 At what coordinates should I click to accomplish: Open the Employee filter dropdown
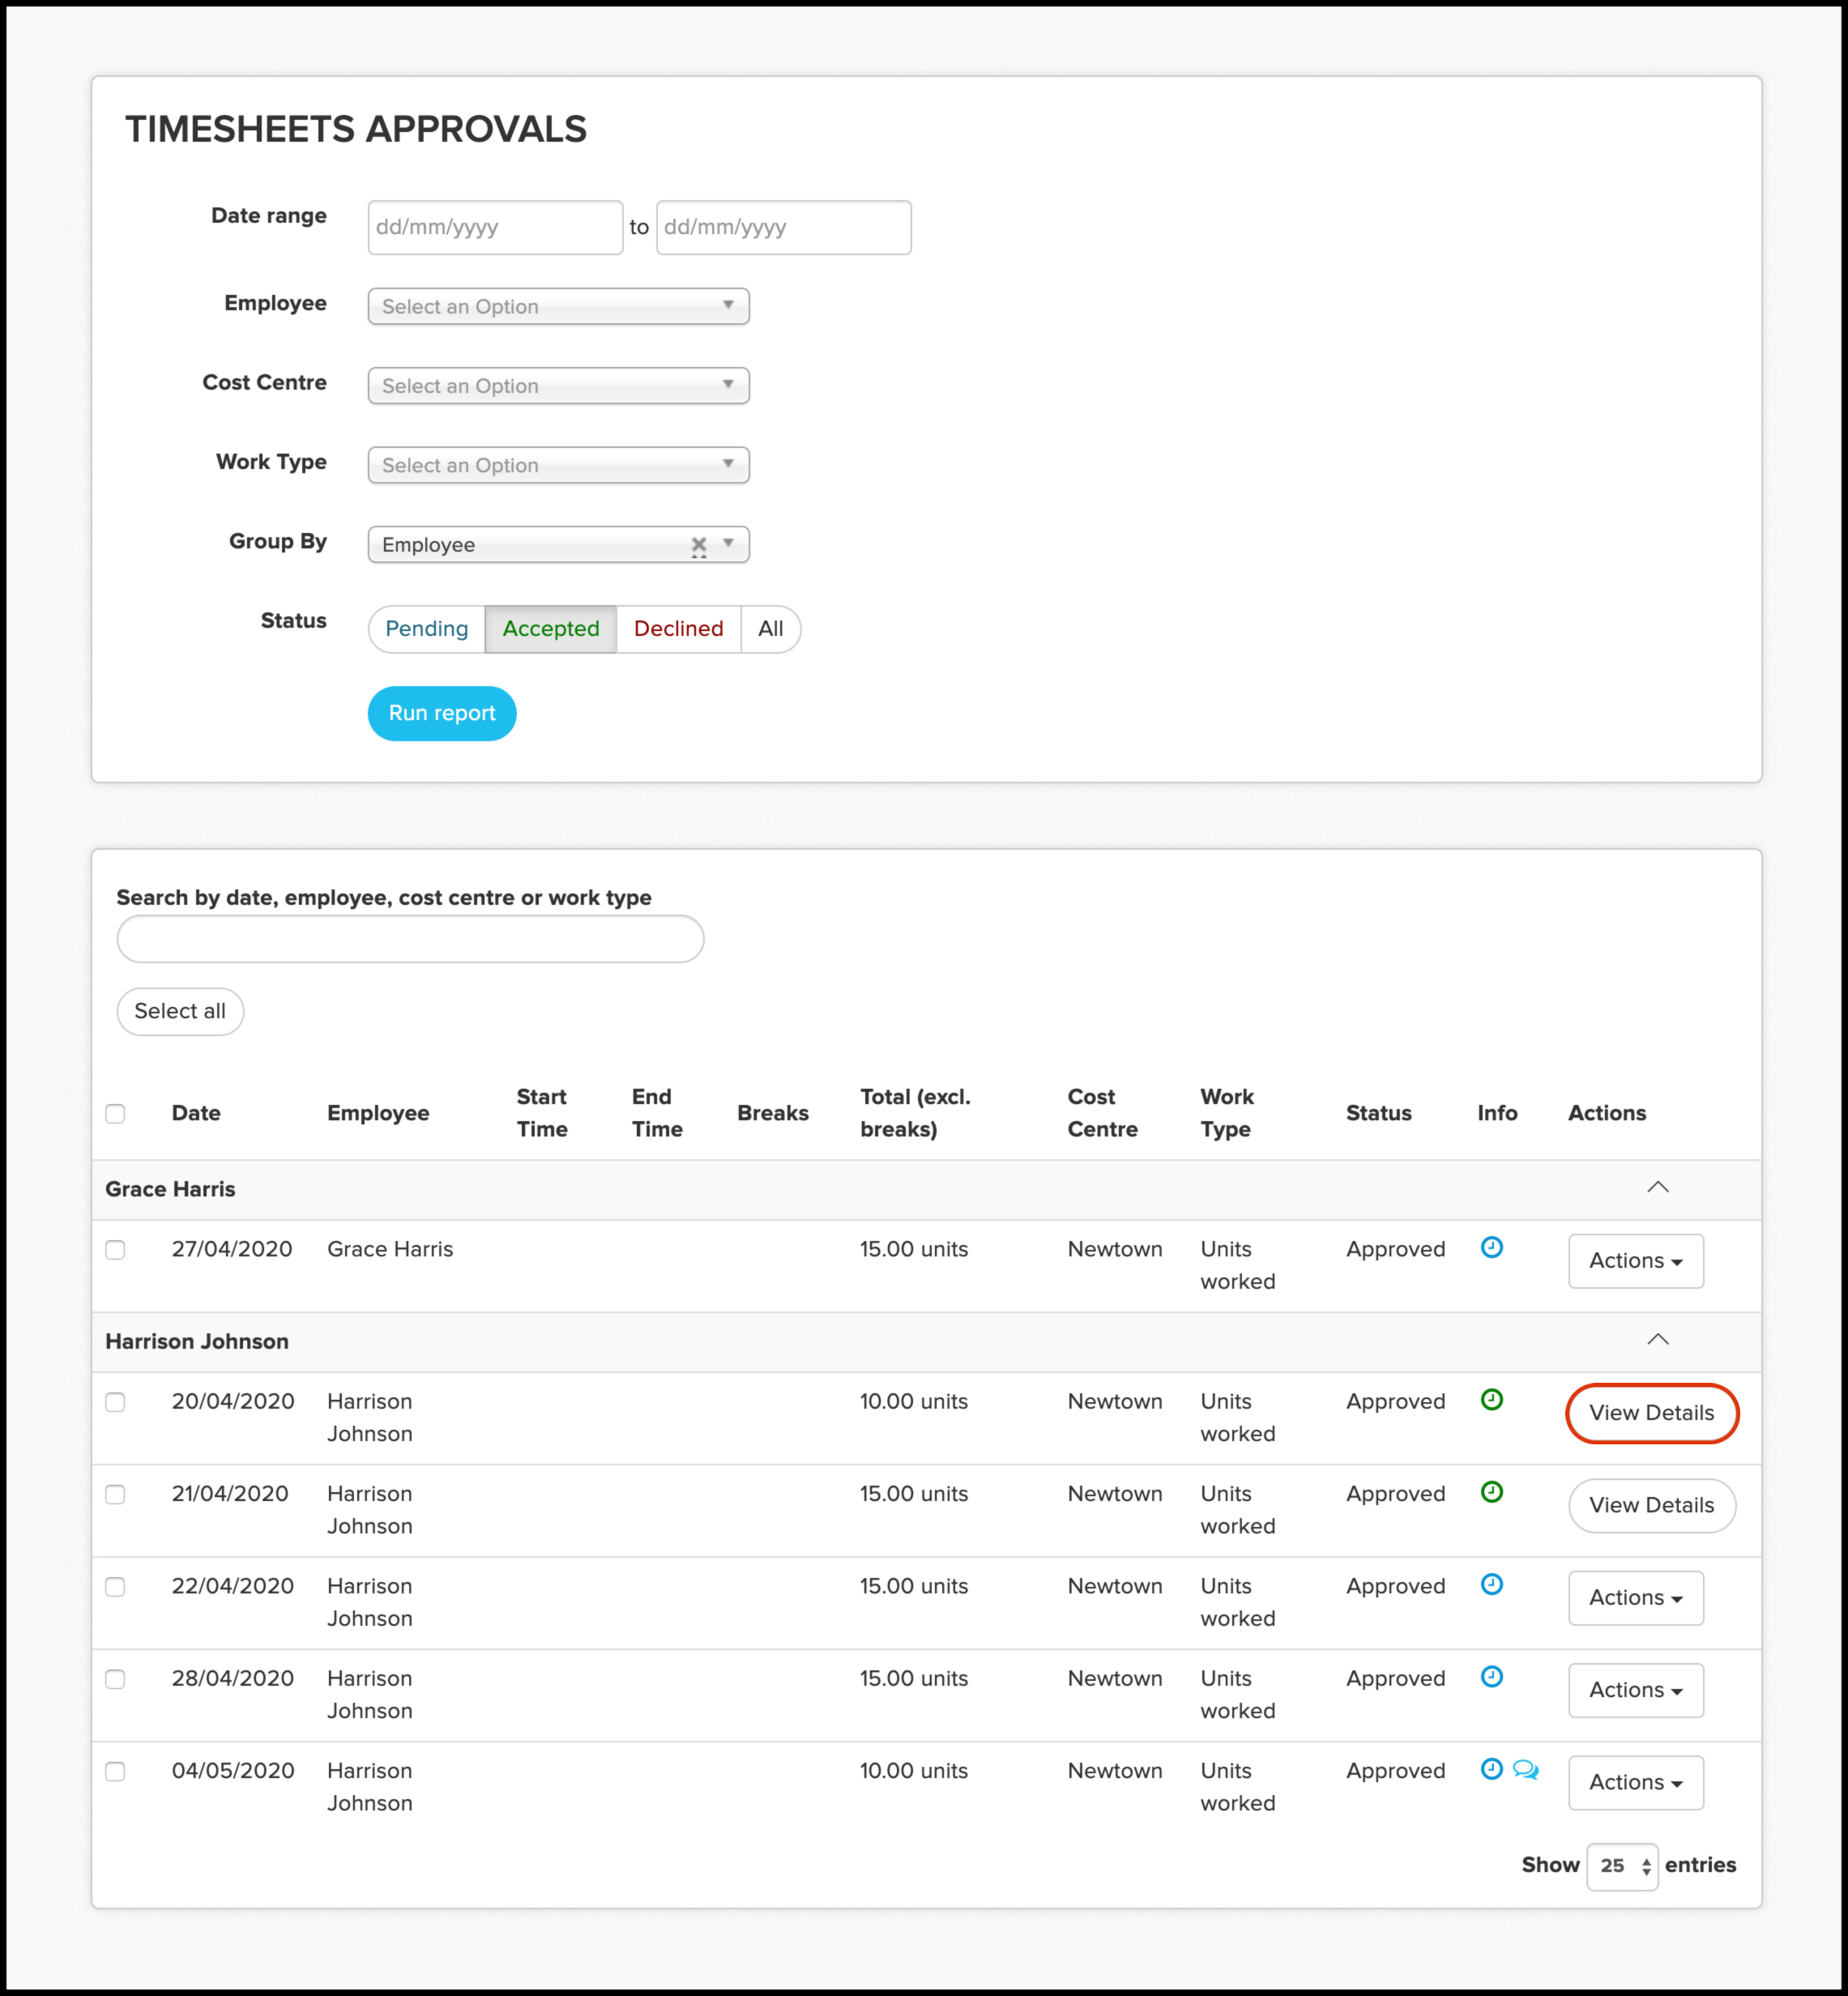(x=558, y=306)
